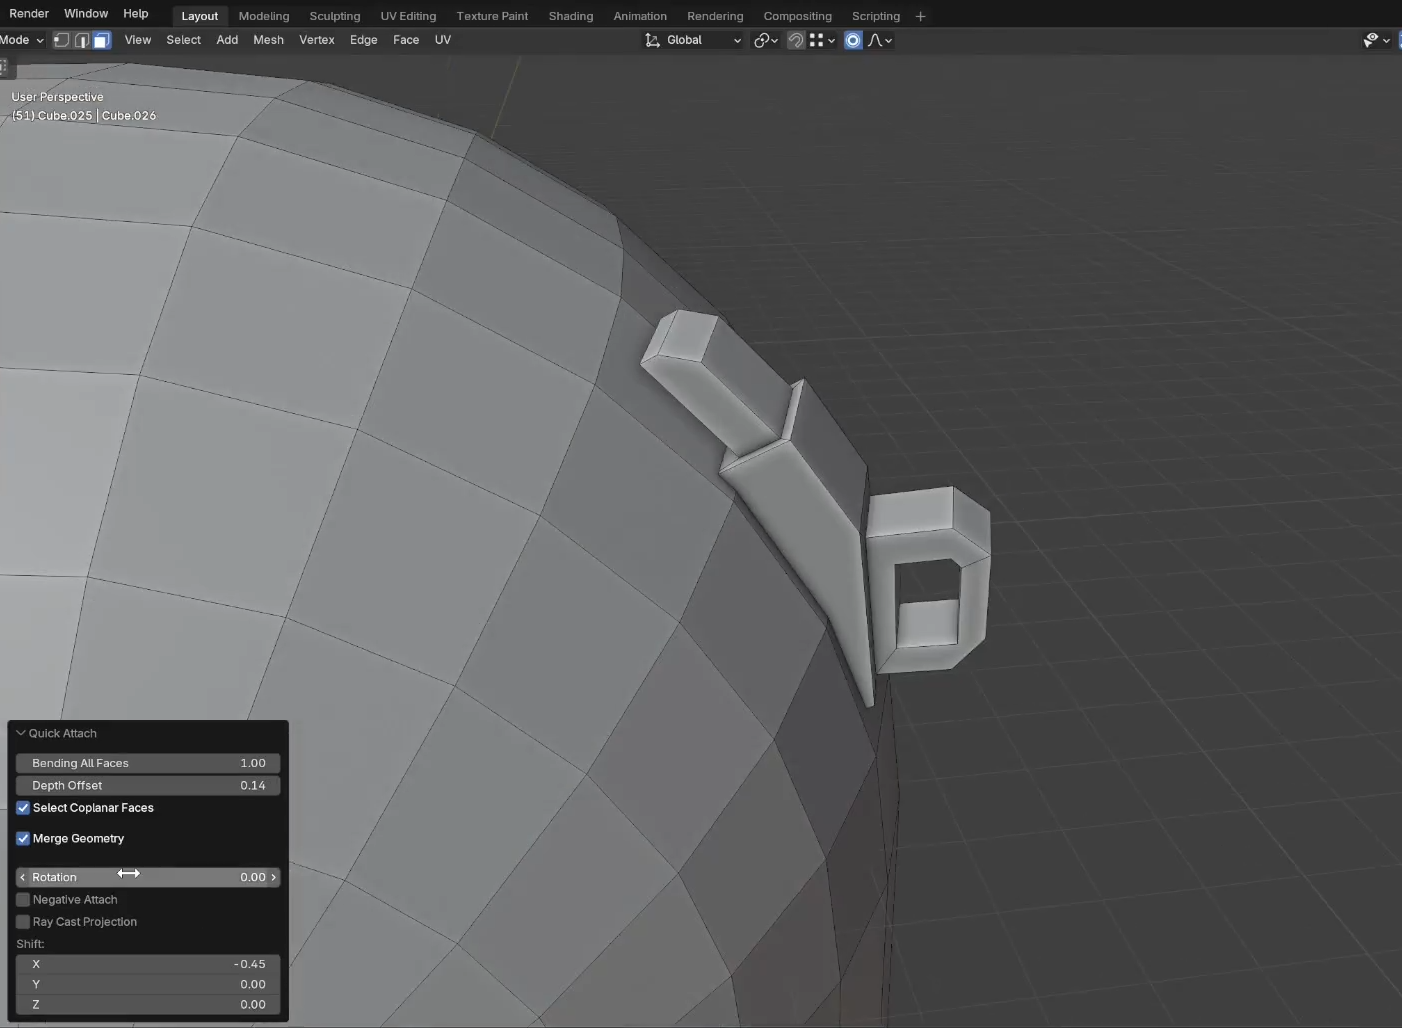Enable Select Coplanar Faces checkbox
The width and height of the screenshot is (1402, 1028).
(x=23, y=808)
